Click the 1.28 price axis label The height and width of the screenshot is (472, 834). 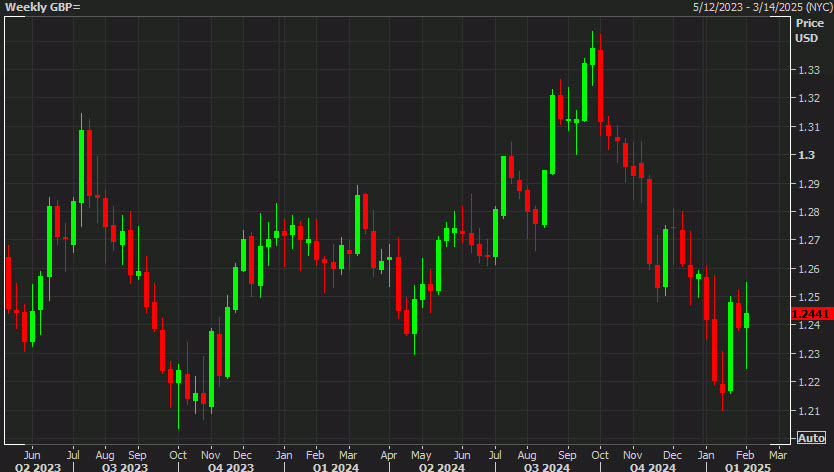[809, 212]
